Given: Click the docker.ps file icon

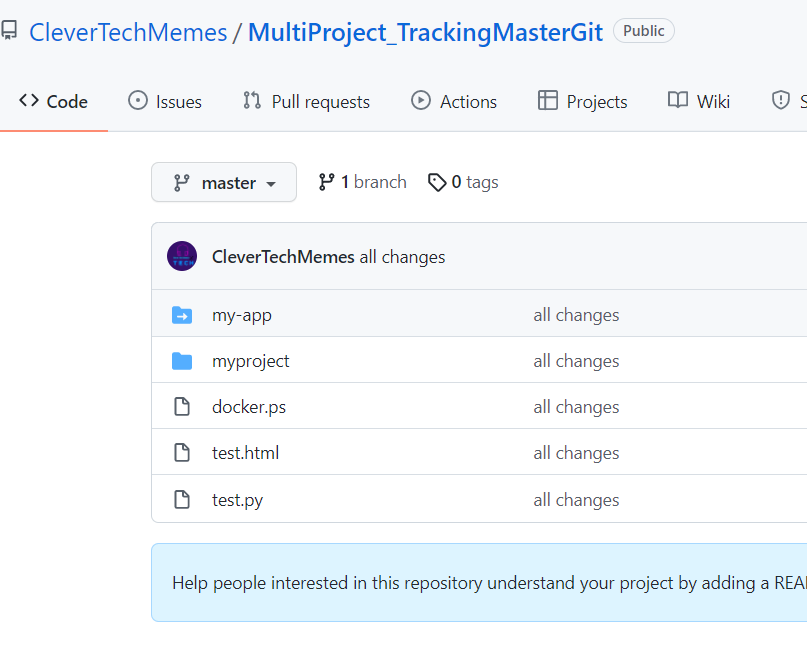Looking at the screenshot, I should (182, 407).
